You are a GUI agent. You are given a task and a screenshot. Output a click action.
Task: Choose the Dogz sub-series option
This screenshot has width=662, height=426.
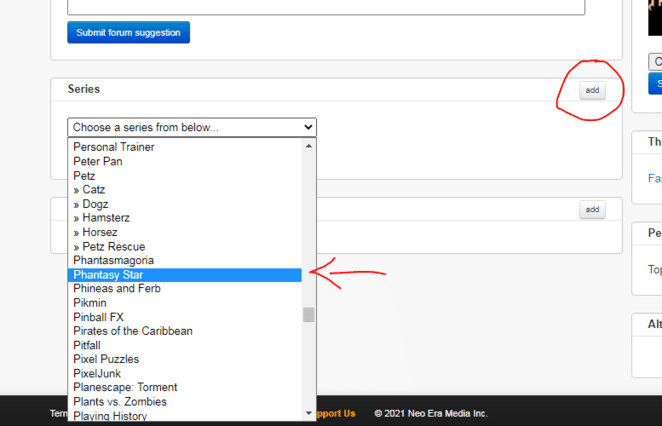(x=184, y=204)
